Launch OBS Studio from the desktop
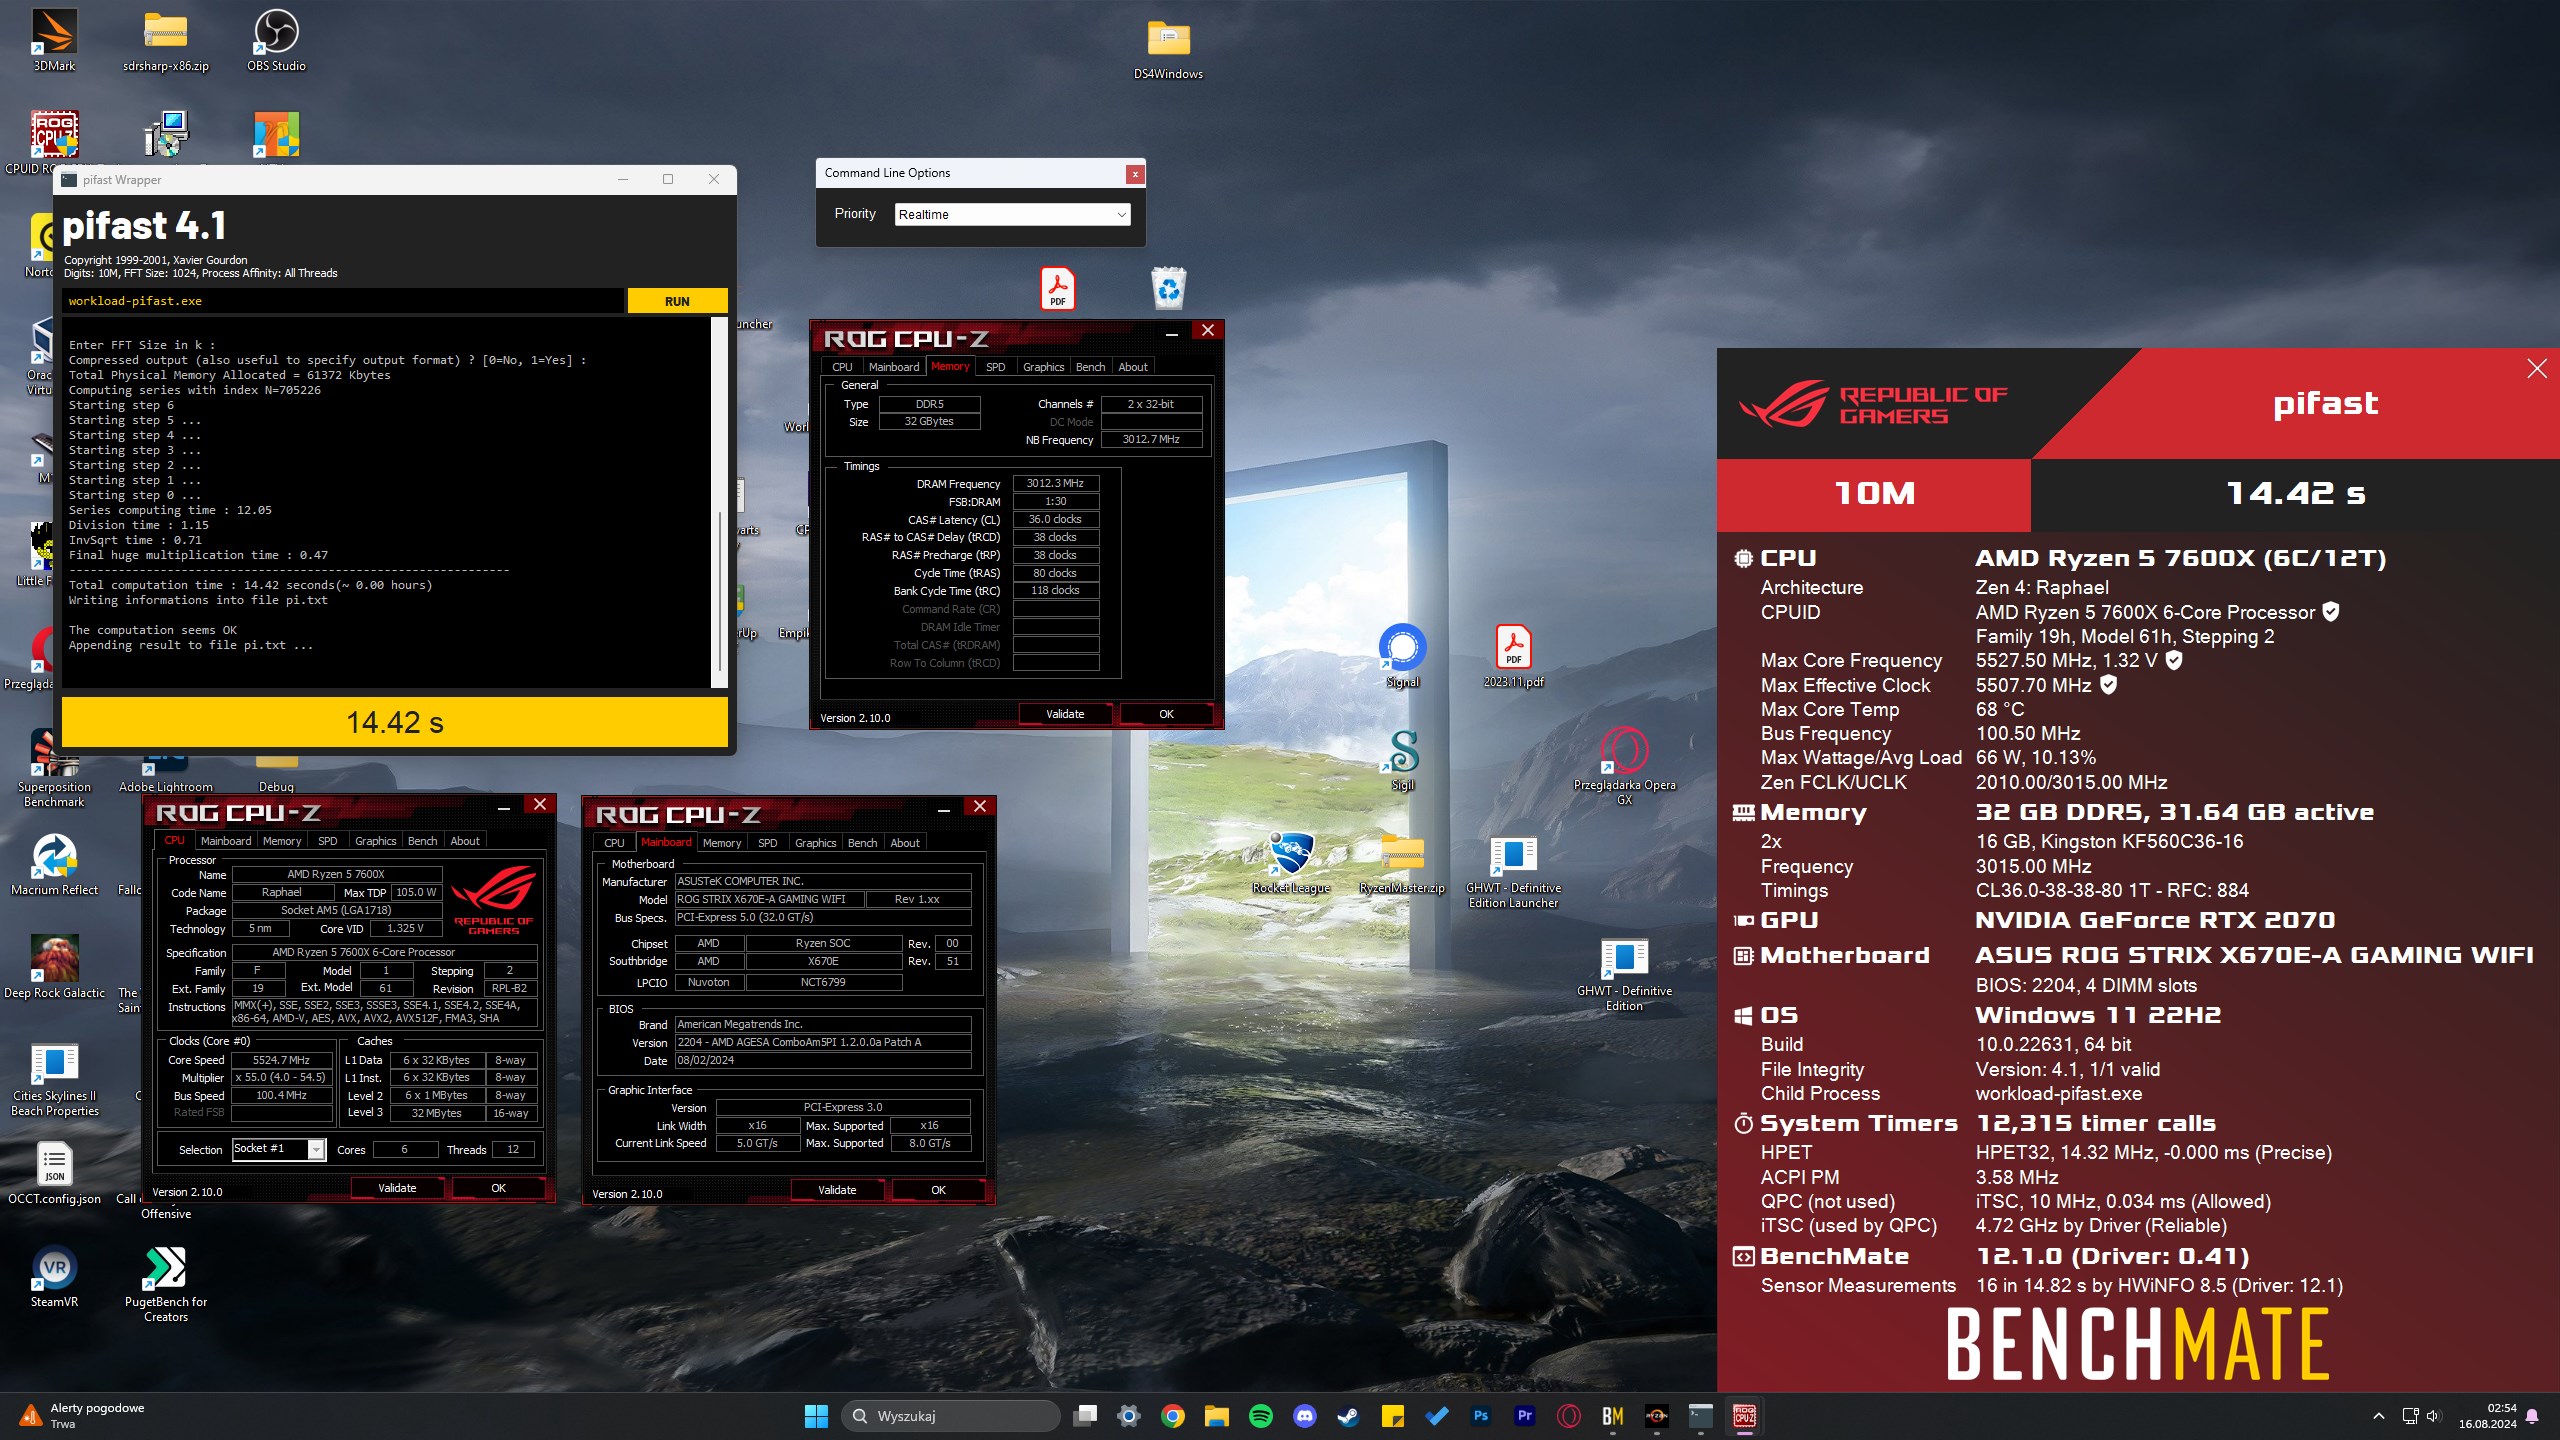This screenshot has height=1440, width=2560. [x=276, y=40]
